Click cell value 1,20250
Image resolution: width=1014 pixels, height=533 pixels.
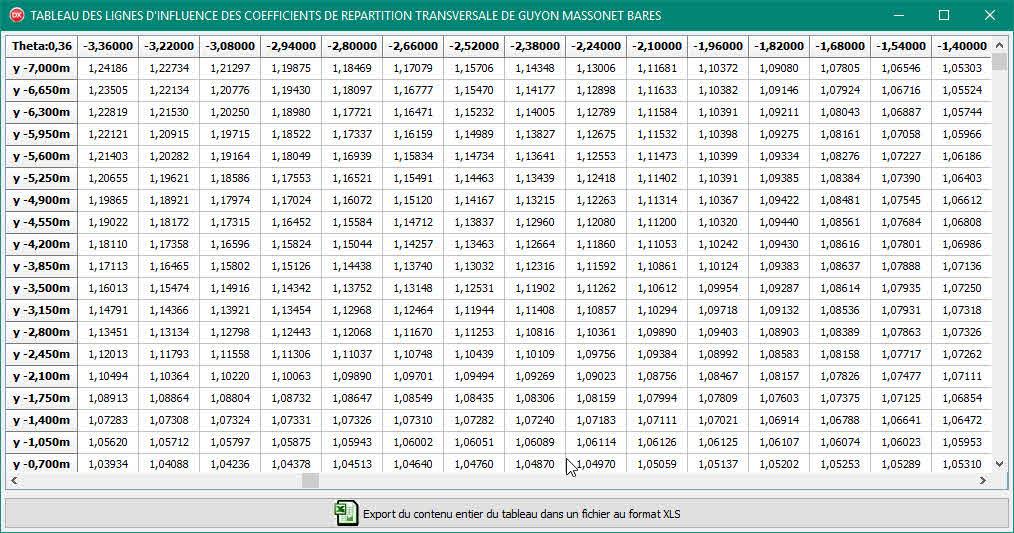(230, 112)
